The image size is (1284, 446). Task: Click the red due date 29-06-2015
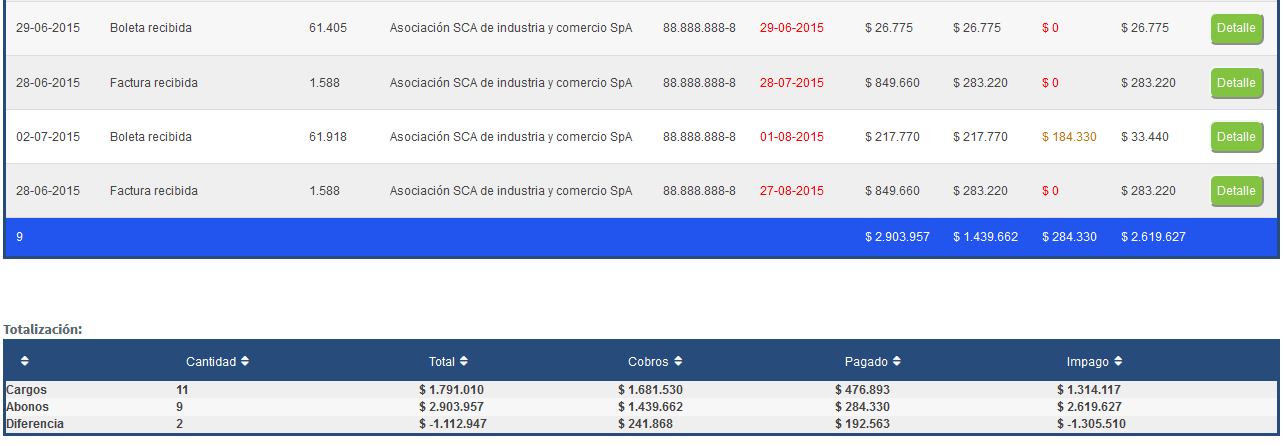pyautogui.click(x=791, y=28)
